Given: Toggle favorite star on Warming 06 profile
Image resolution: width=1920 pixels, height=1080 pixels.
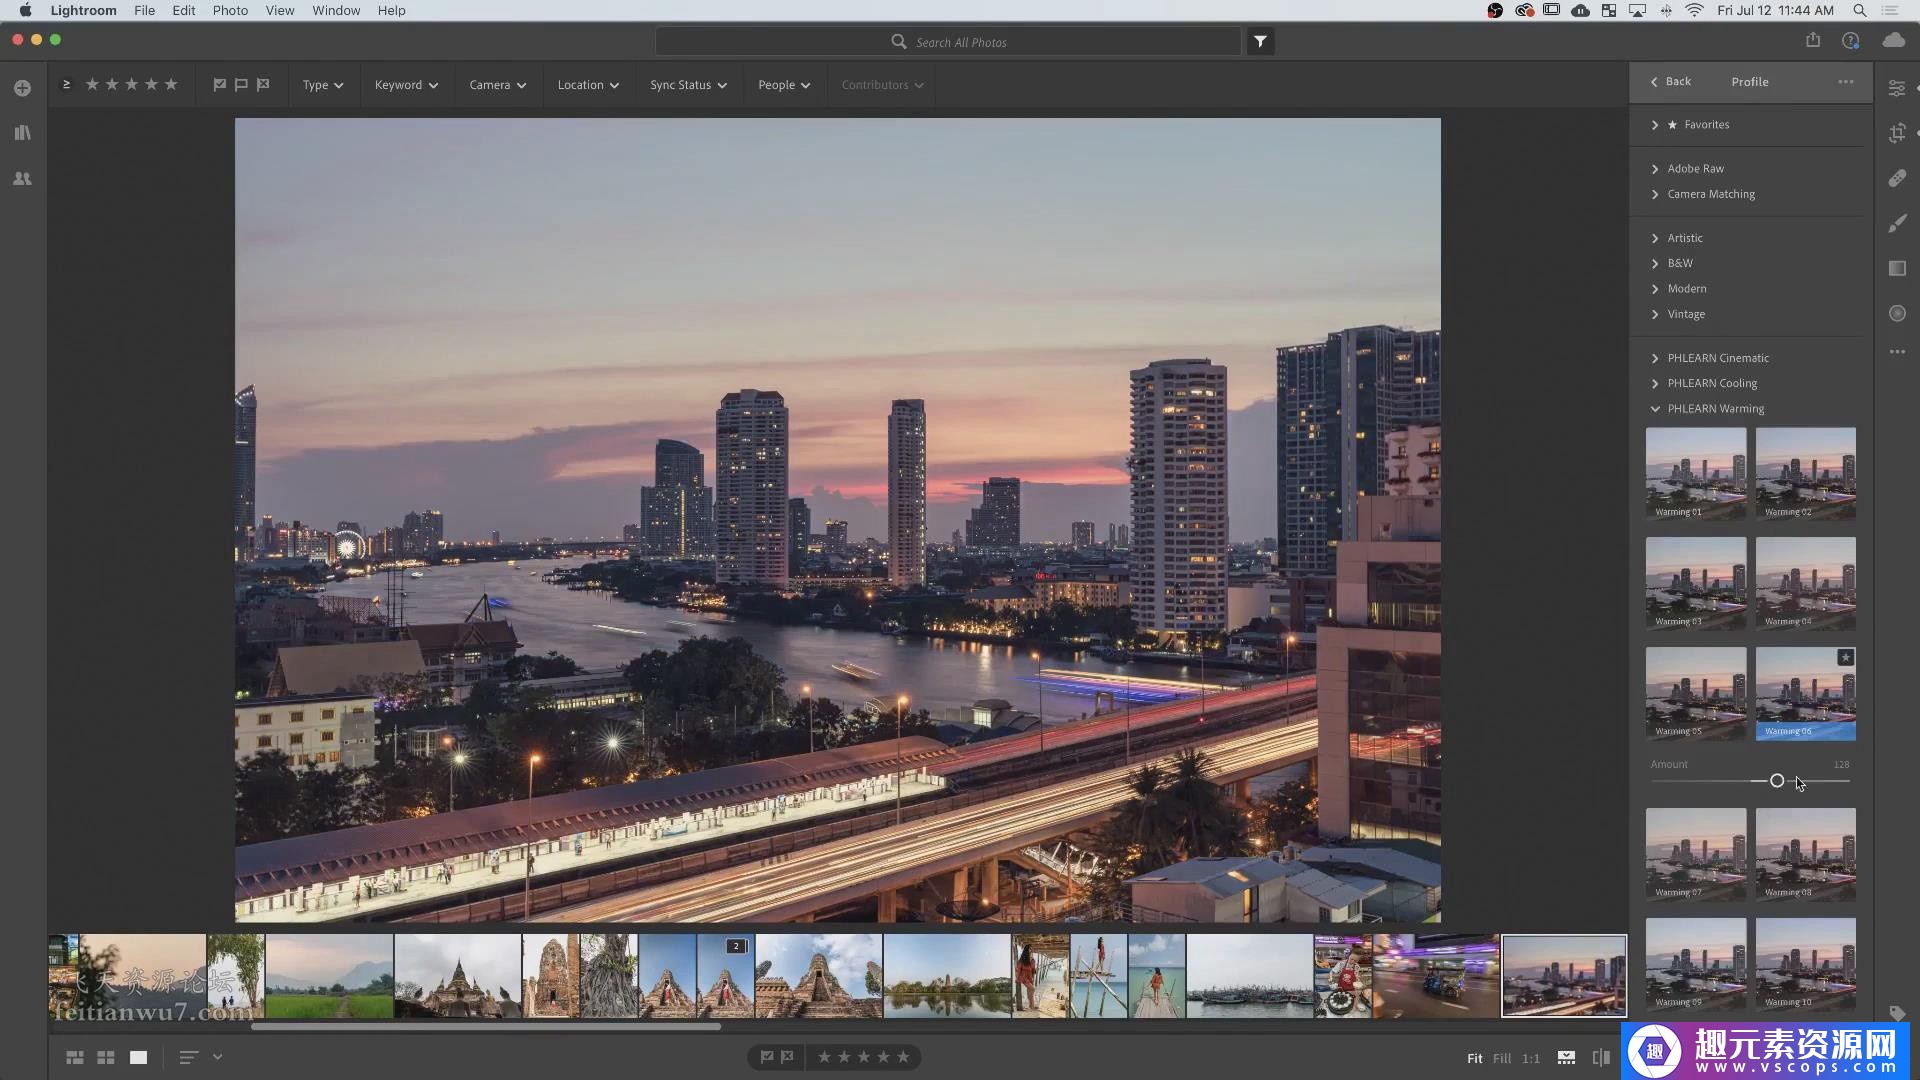Looking at the screenshot, I should coord(1845,657).
